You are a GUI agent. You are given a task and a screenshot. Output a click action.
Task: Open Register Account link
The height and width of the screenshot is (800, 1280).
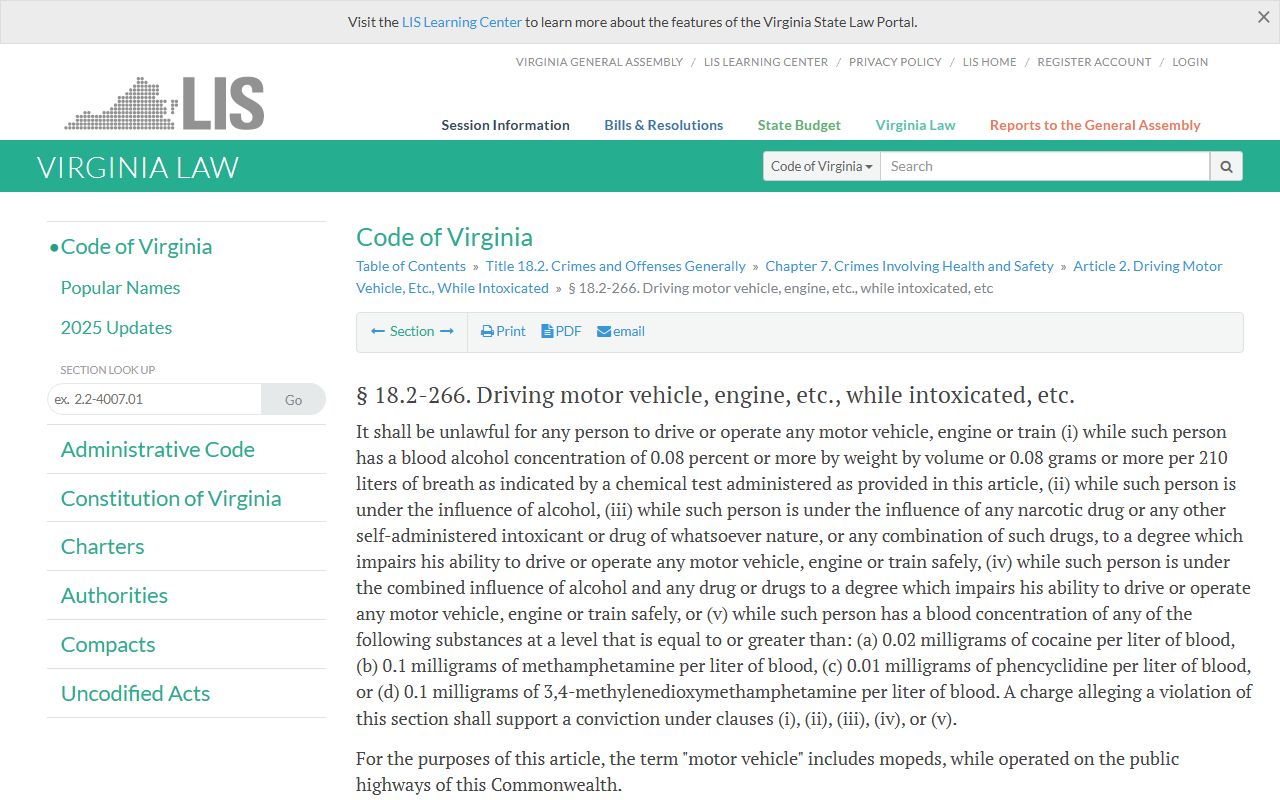(x=1094, y=62)
